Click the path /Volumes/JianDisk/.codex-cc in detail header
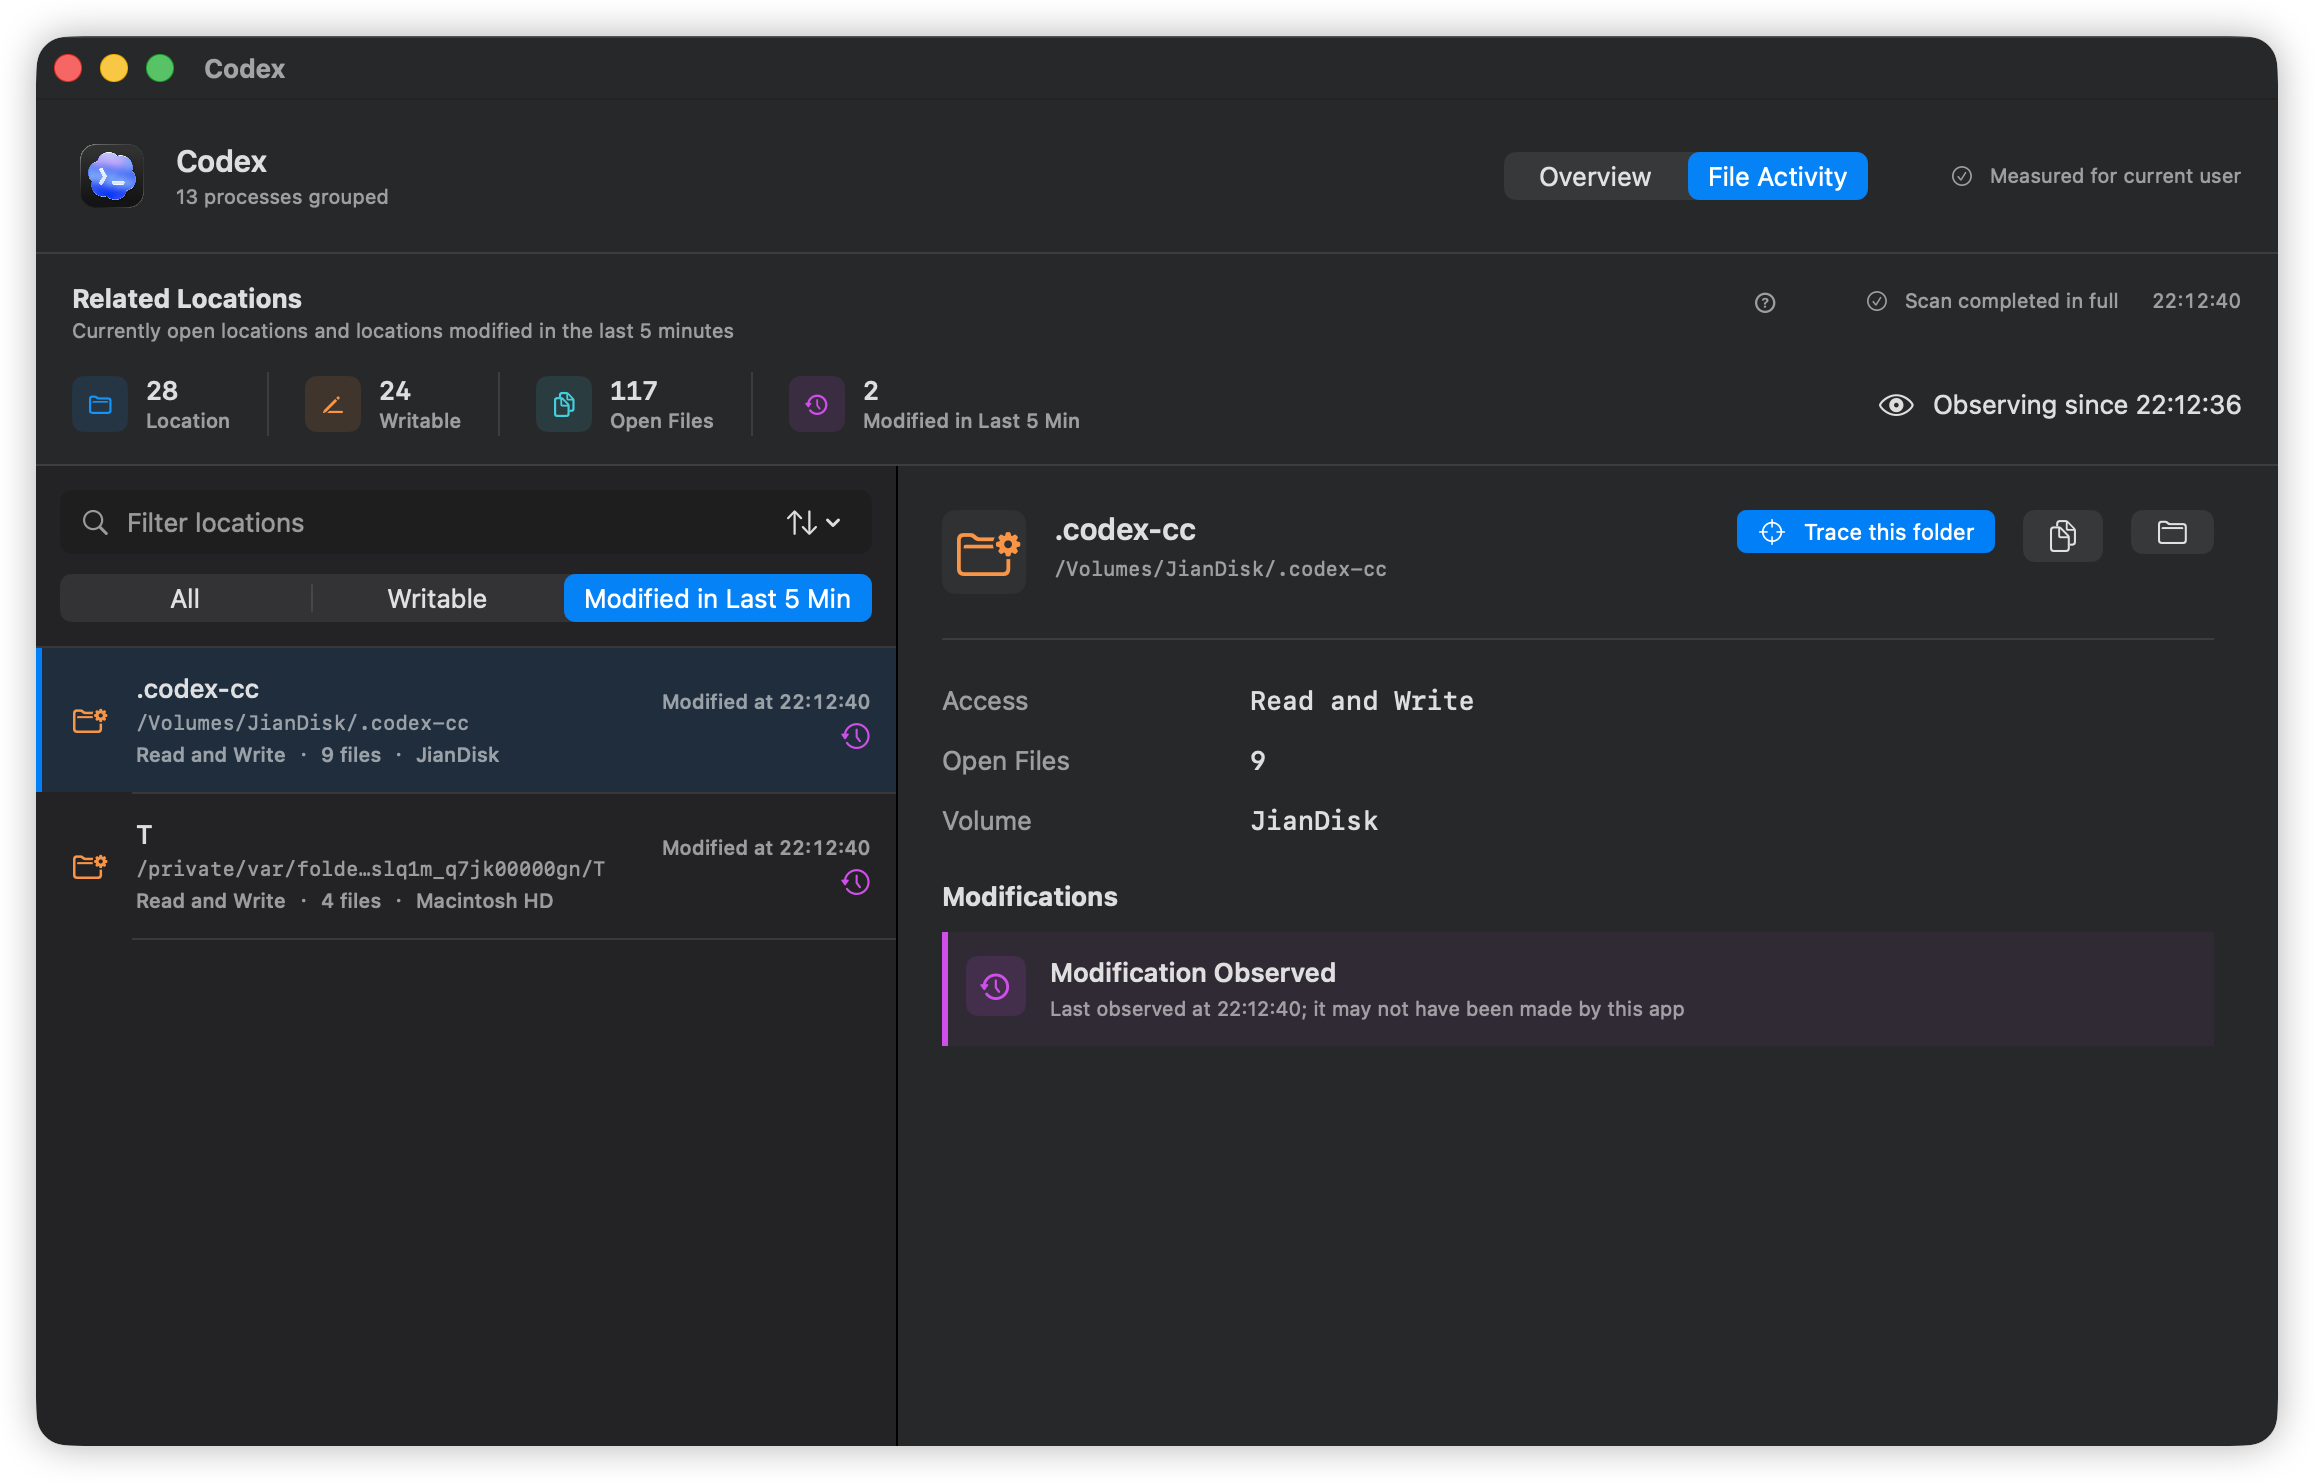This screenshot has height=1482, width=2314. pyautogui.click(x=1220, y=569)
